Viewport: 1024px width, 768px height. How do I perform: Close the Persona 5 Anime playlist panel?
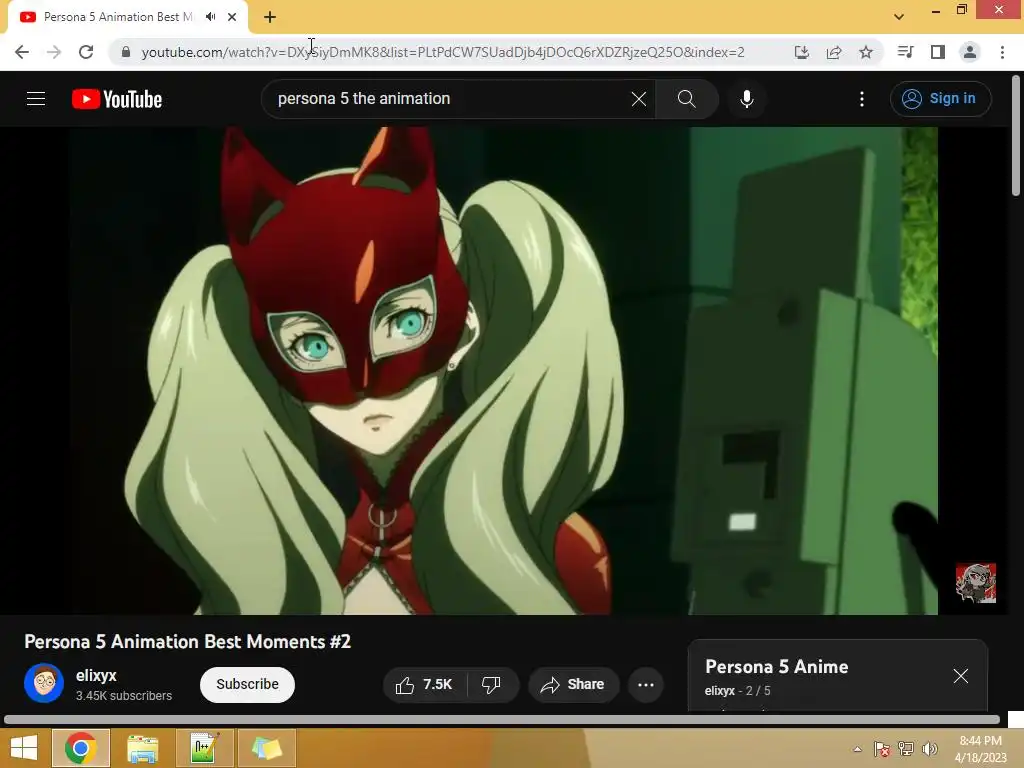961,676
